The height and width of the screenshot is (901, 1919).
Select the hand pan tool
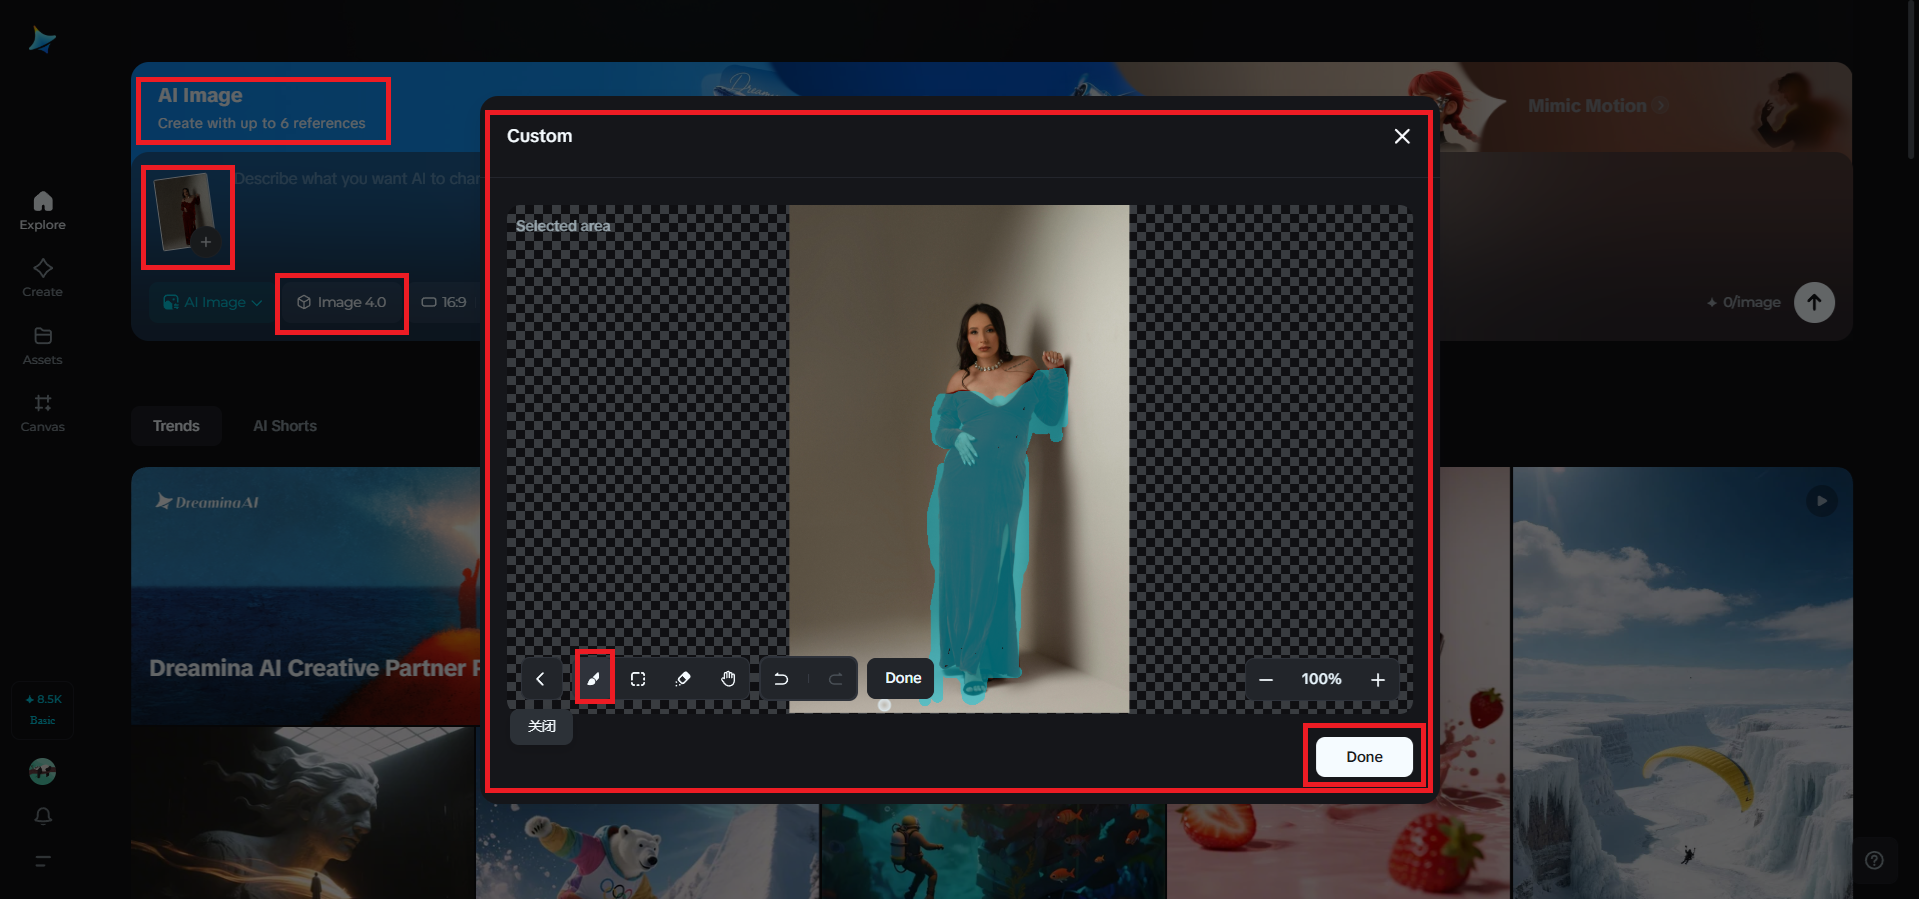[727, 678]
